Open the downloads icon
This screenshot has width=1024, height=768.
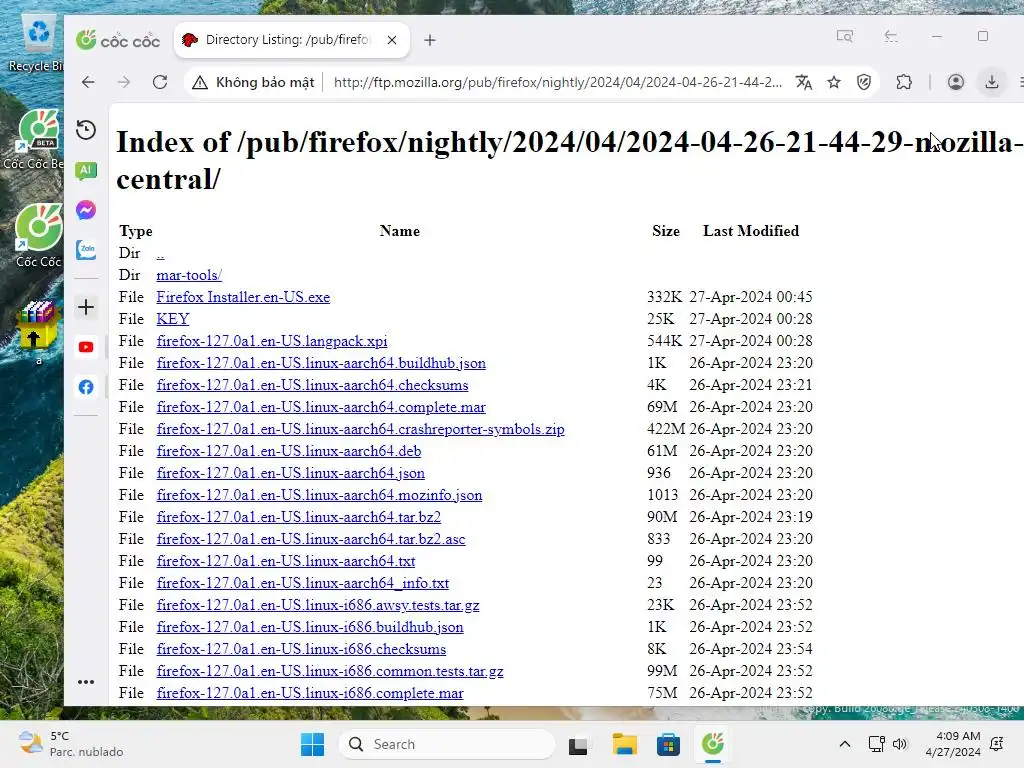tap(991, 82)
